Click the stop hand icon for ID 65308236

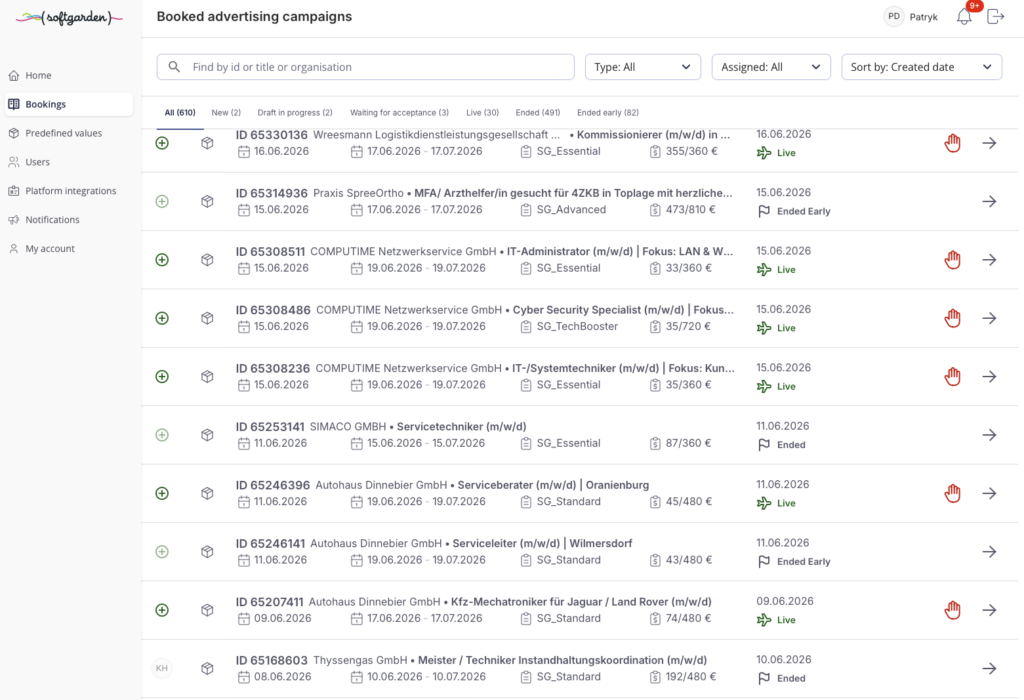click(952, 377)
